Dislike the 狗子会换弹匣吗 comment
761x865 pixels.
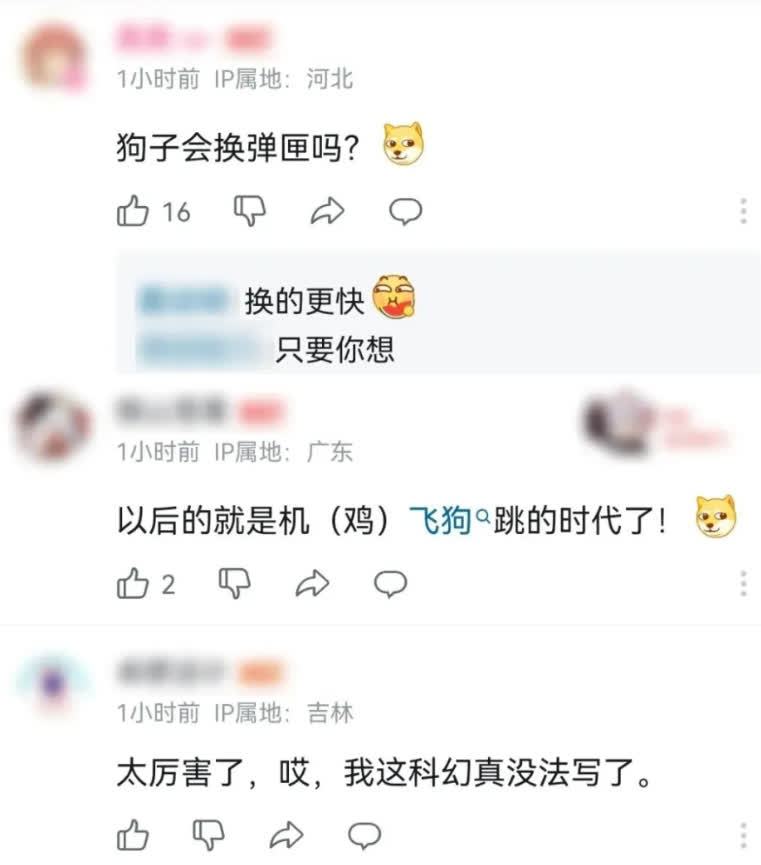point(249,211)
